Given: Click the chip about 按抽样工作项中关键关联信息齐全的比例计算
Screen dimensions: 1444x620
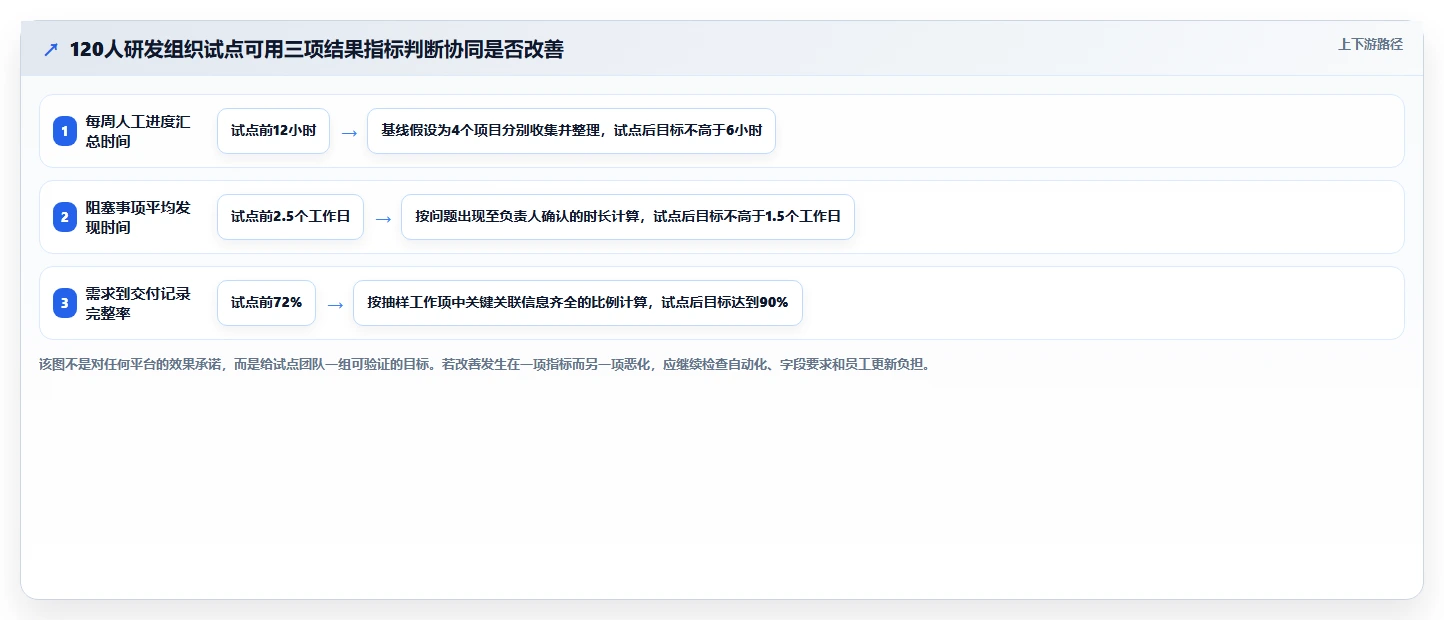Looking at the screenshot, I should pos(578,303).
